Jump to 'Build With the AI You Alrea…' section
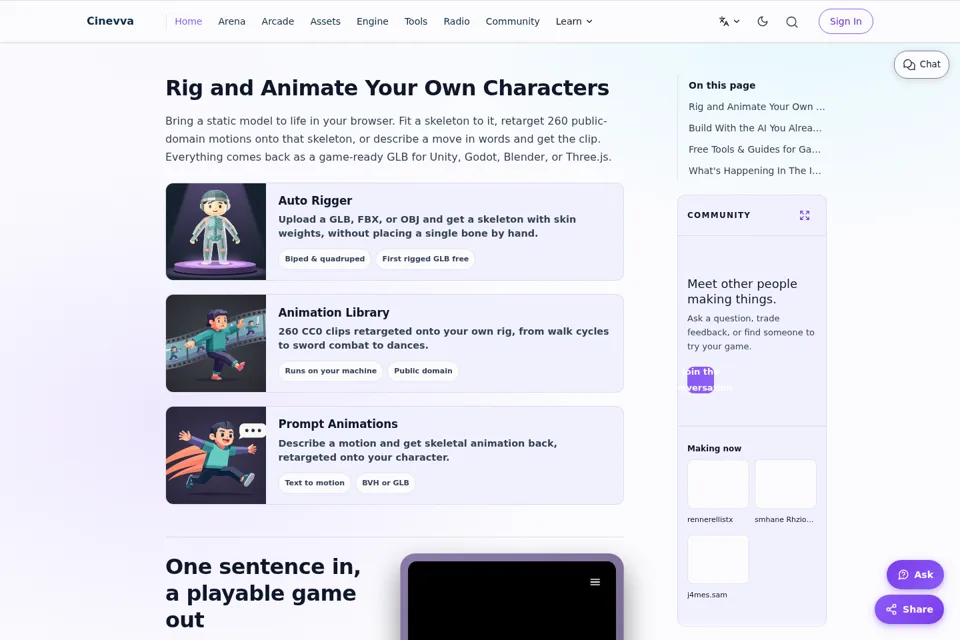This screenshot has height=640, width=960. 755,128
